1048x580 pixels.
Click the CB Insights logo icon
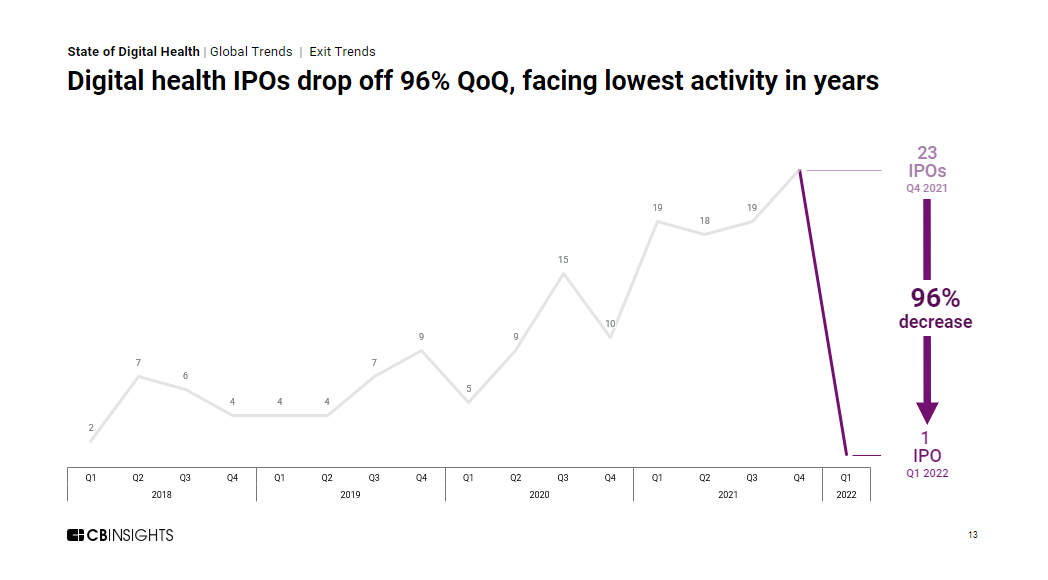coord(75,535)
